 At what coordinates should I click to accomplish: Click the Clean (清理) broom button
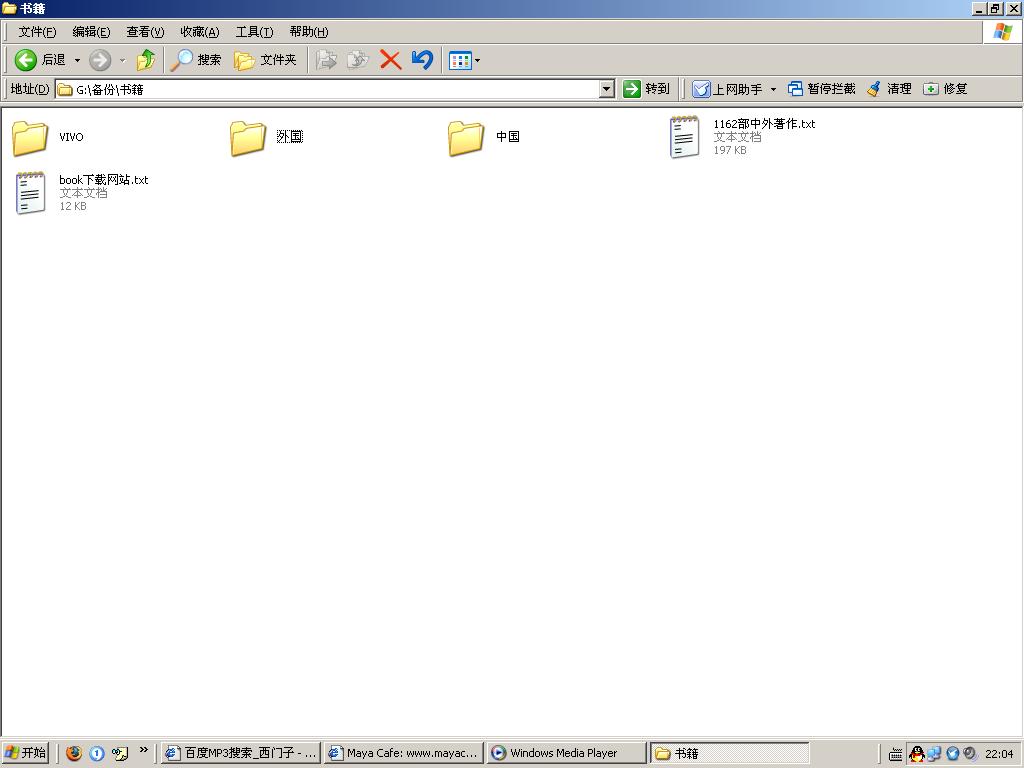[889, 89]
